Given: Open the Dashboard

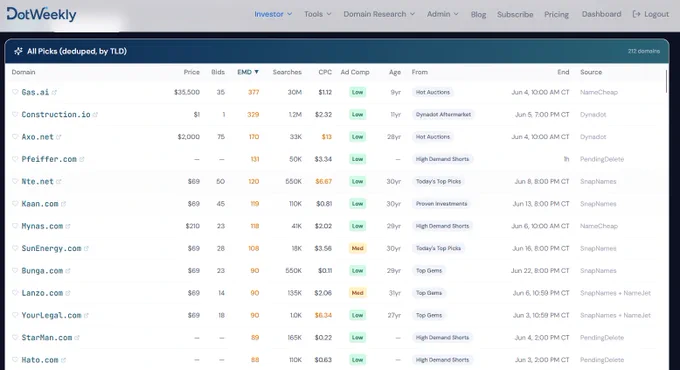Looking at the screenshot, I should [602, 14].
